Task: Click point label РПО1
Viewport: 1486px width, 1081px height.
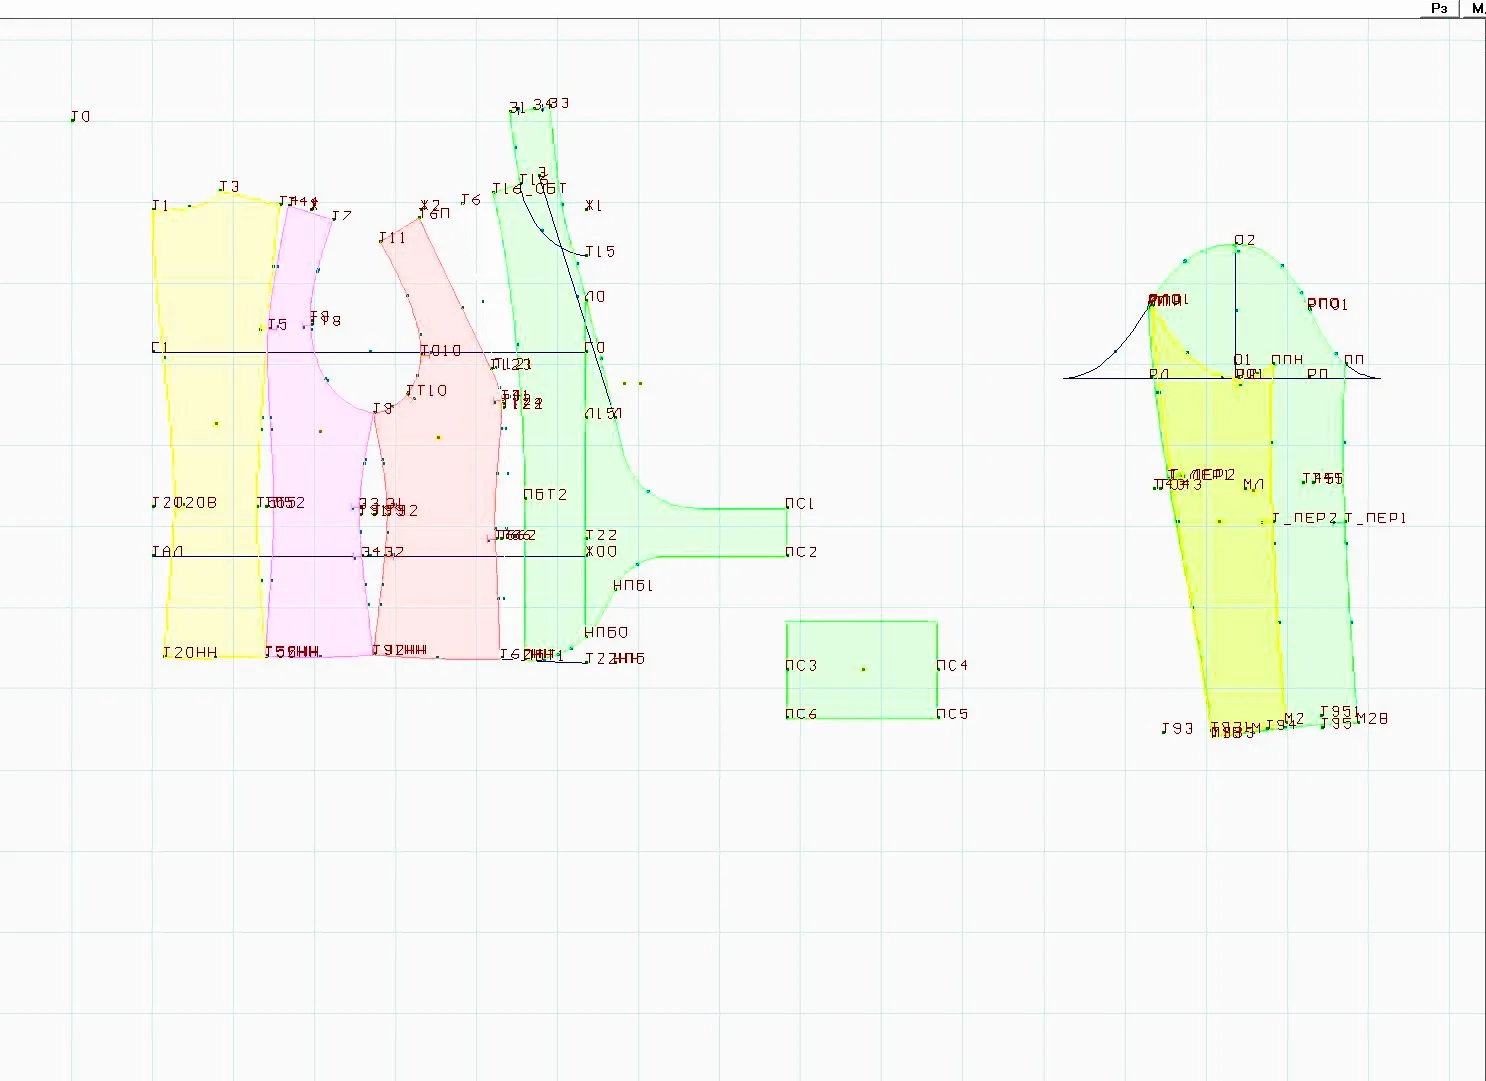Action: click(1328, 305)
